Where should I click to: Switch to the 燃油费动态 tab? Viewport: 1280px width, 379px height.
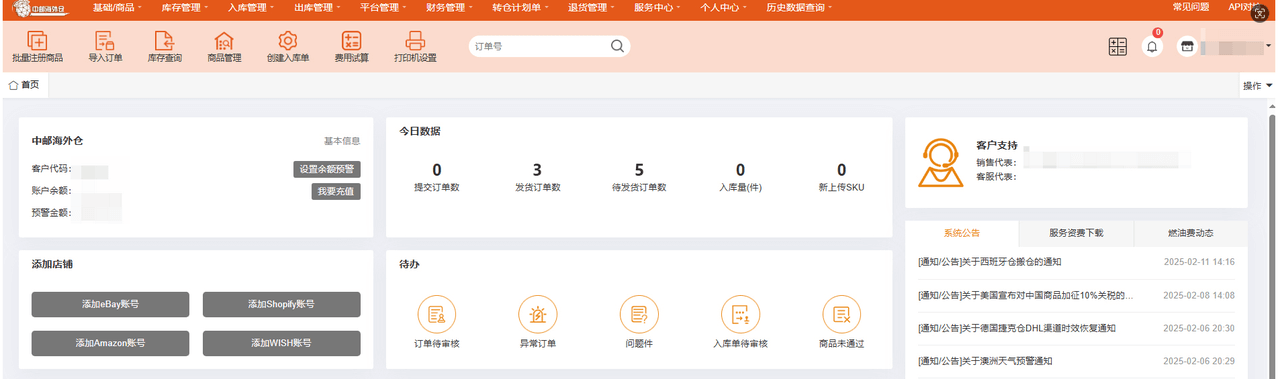pos(1190,233)
